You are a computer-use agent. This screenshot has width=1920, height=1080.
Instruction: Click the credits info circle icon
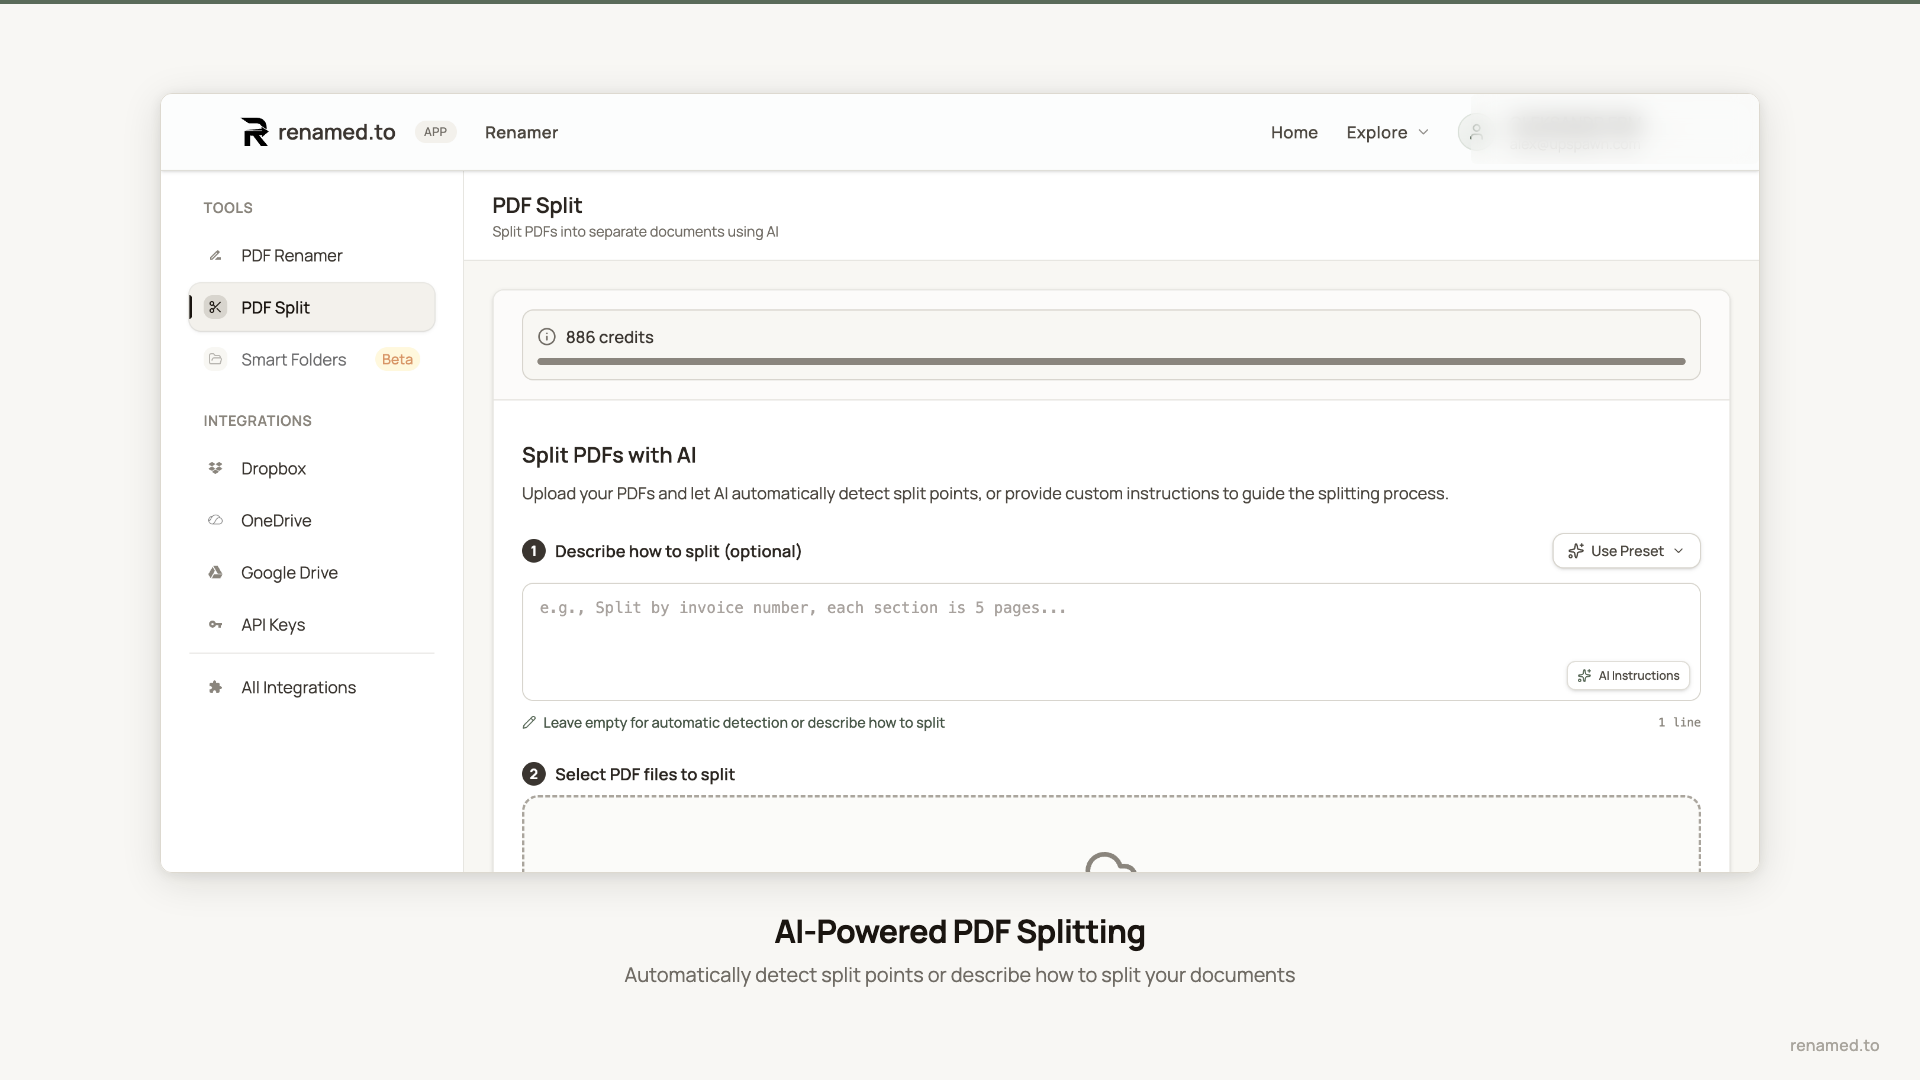click(x=547, y=337)
